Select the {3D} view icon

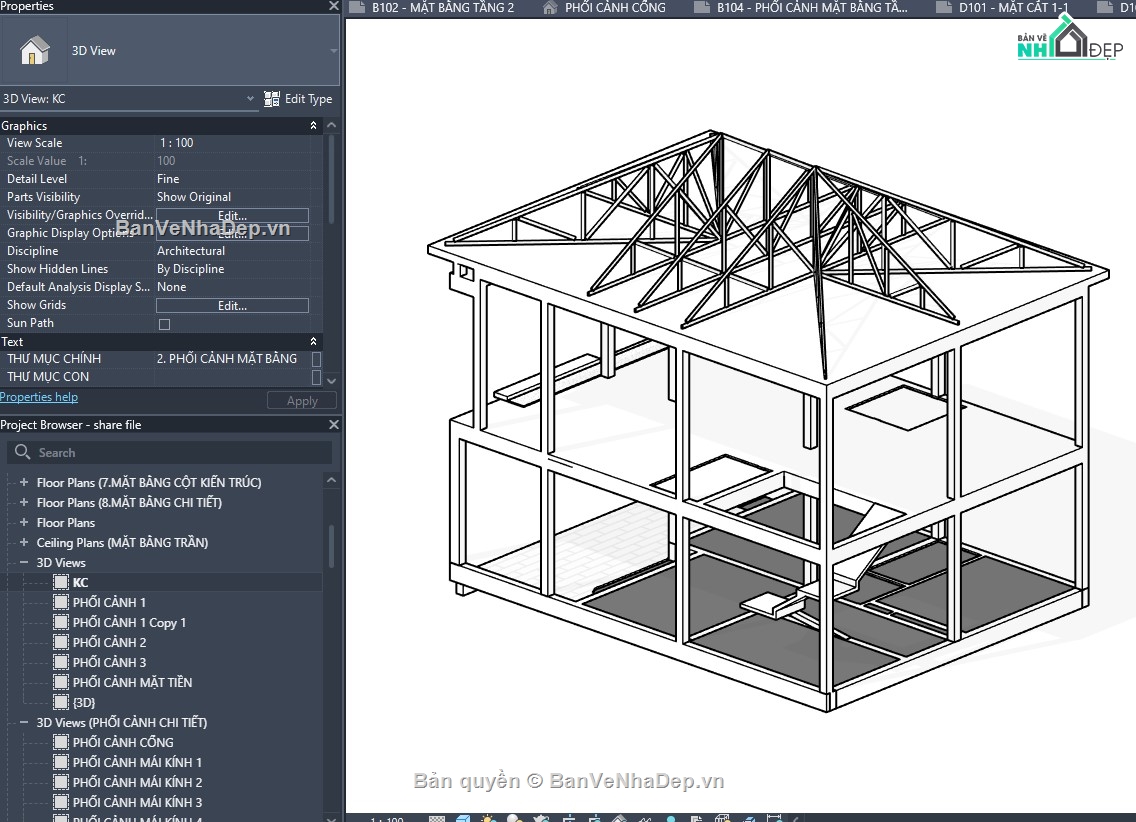[x=61, y=702]
